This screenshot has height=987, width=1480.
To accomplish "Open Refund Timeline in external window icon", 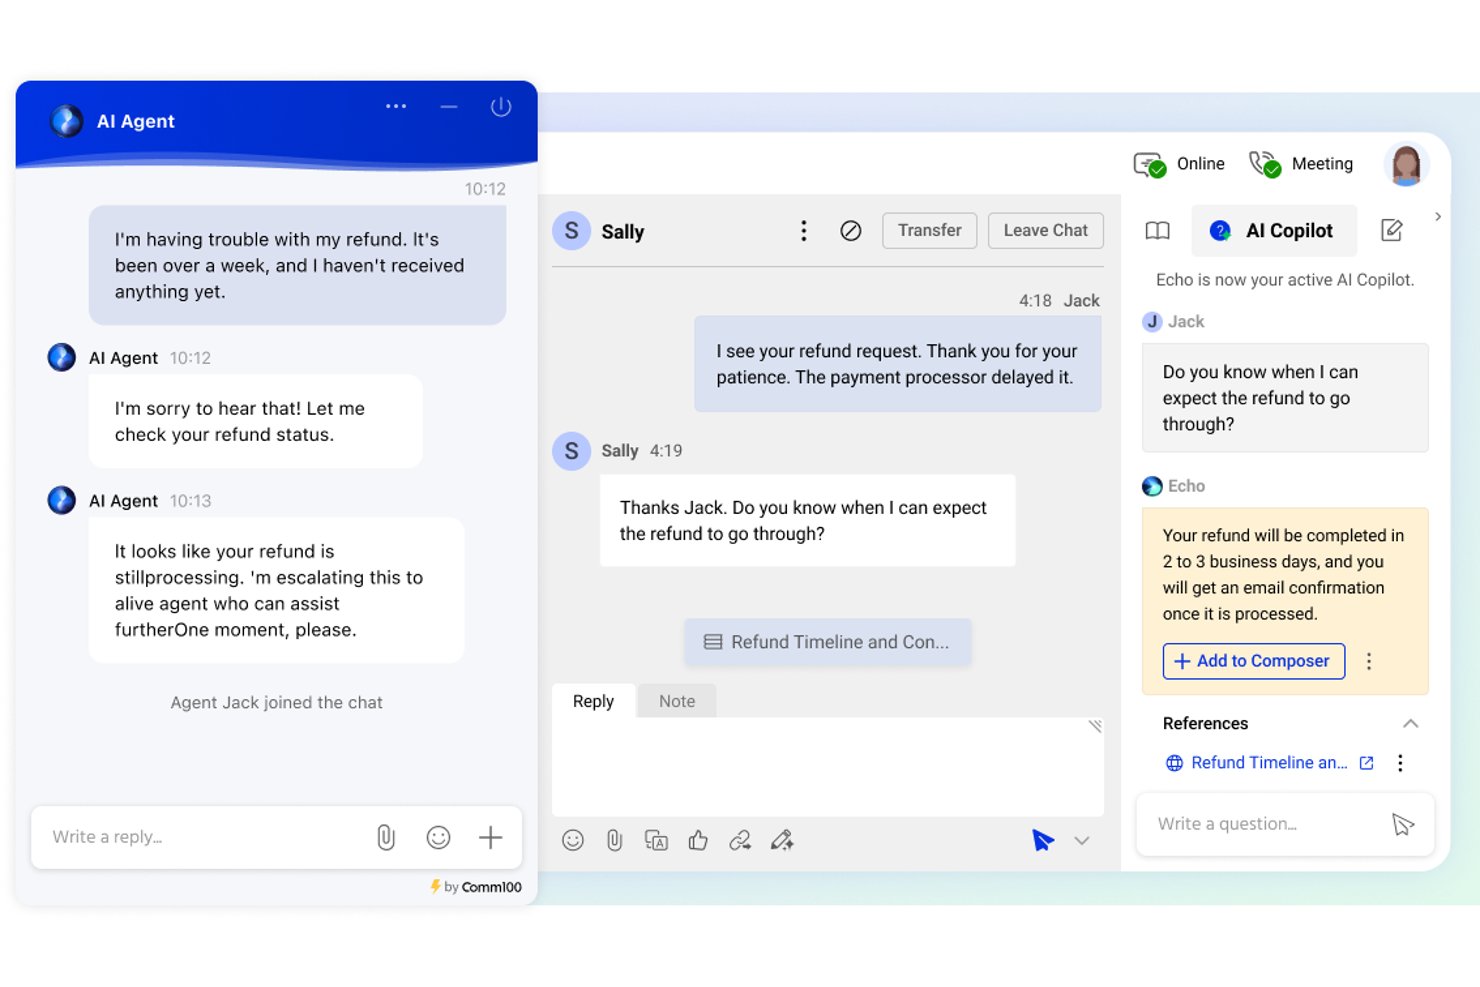I will 1366,763.
